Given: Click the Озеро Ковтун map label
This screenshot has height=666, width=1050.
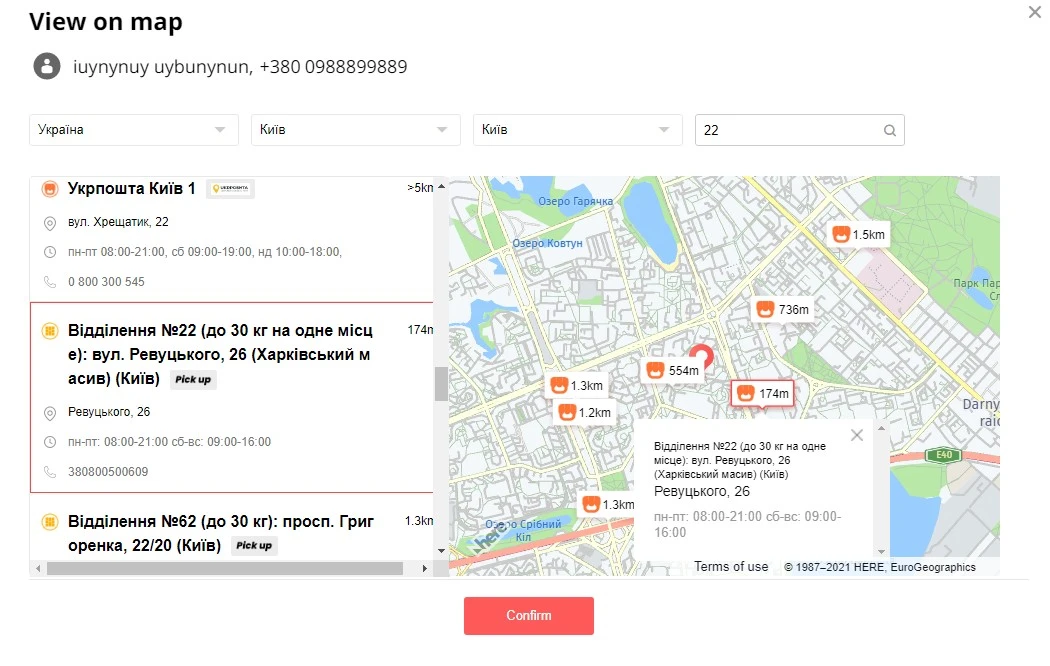Looking at the screenshot, I should click(547, 243).
